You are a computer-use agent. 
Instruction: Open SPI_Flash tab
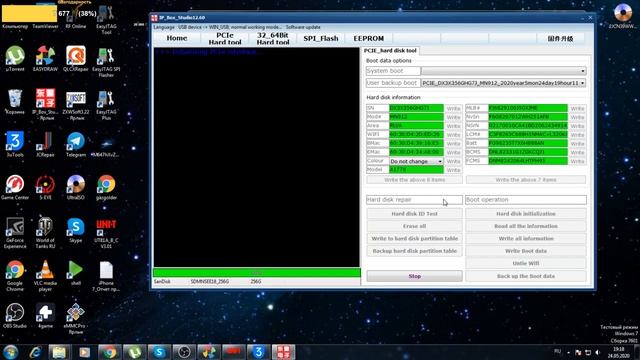pyautogui.click(x=321, y=38)
